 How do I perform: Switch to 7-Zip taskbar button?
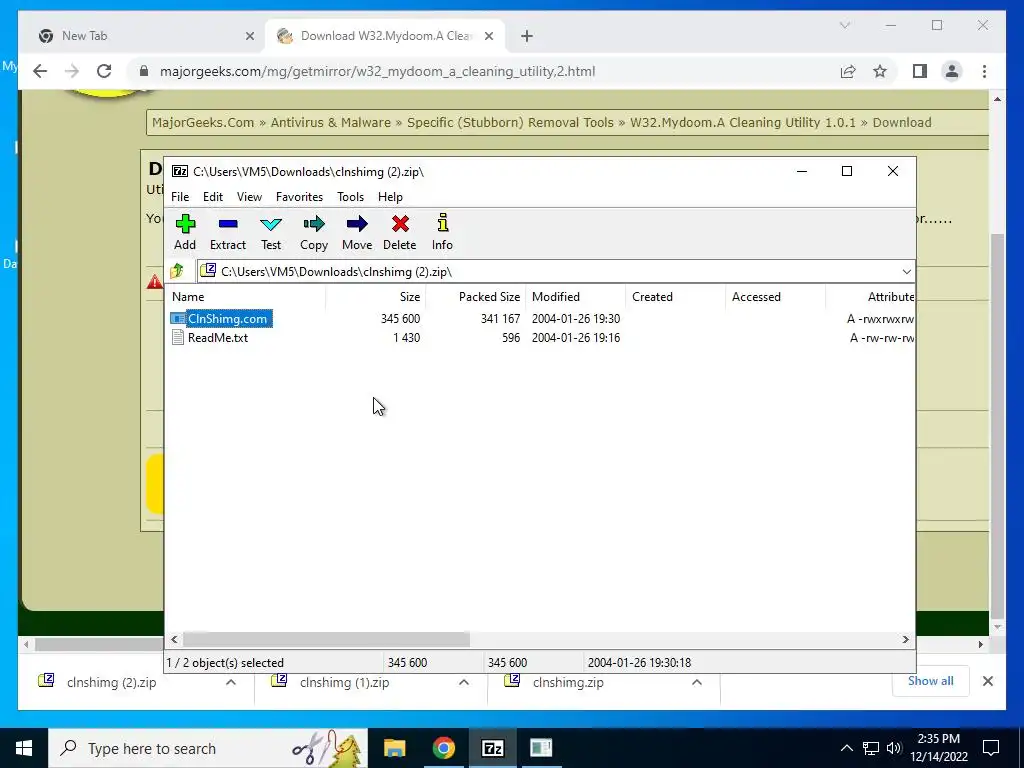(x=492, y=748)
